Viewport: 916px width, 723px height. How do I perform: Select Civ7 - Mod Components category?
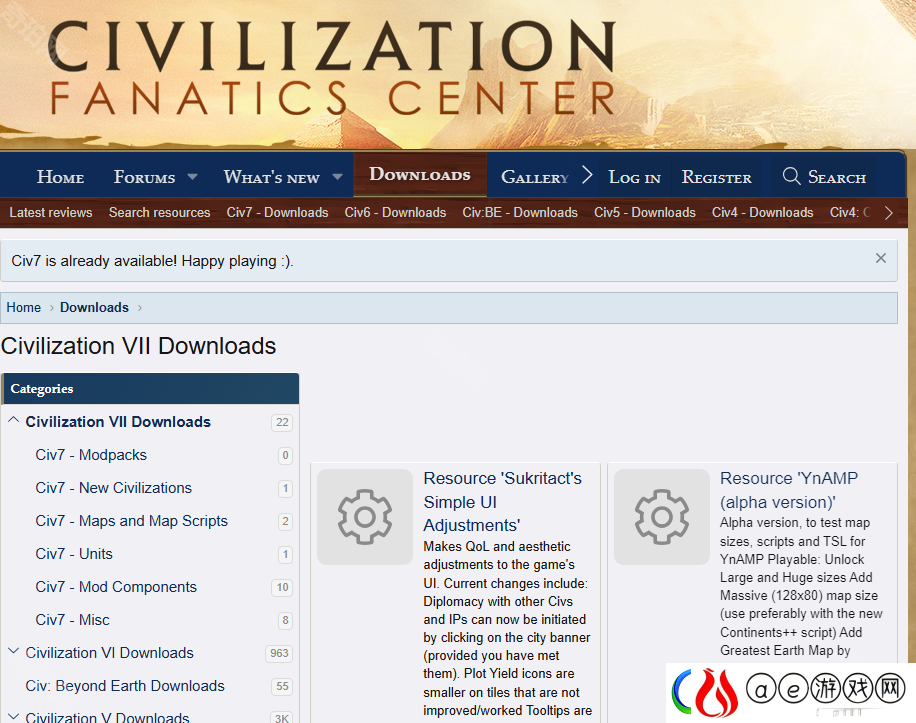116,587
